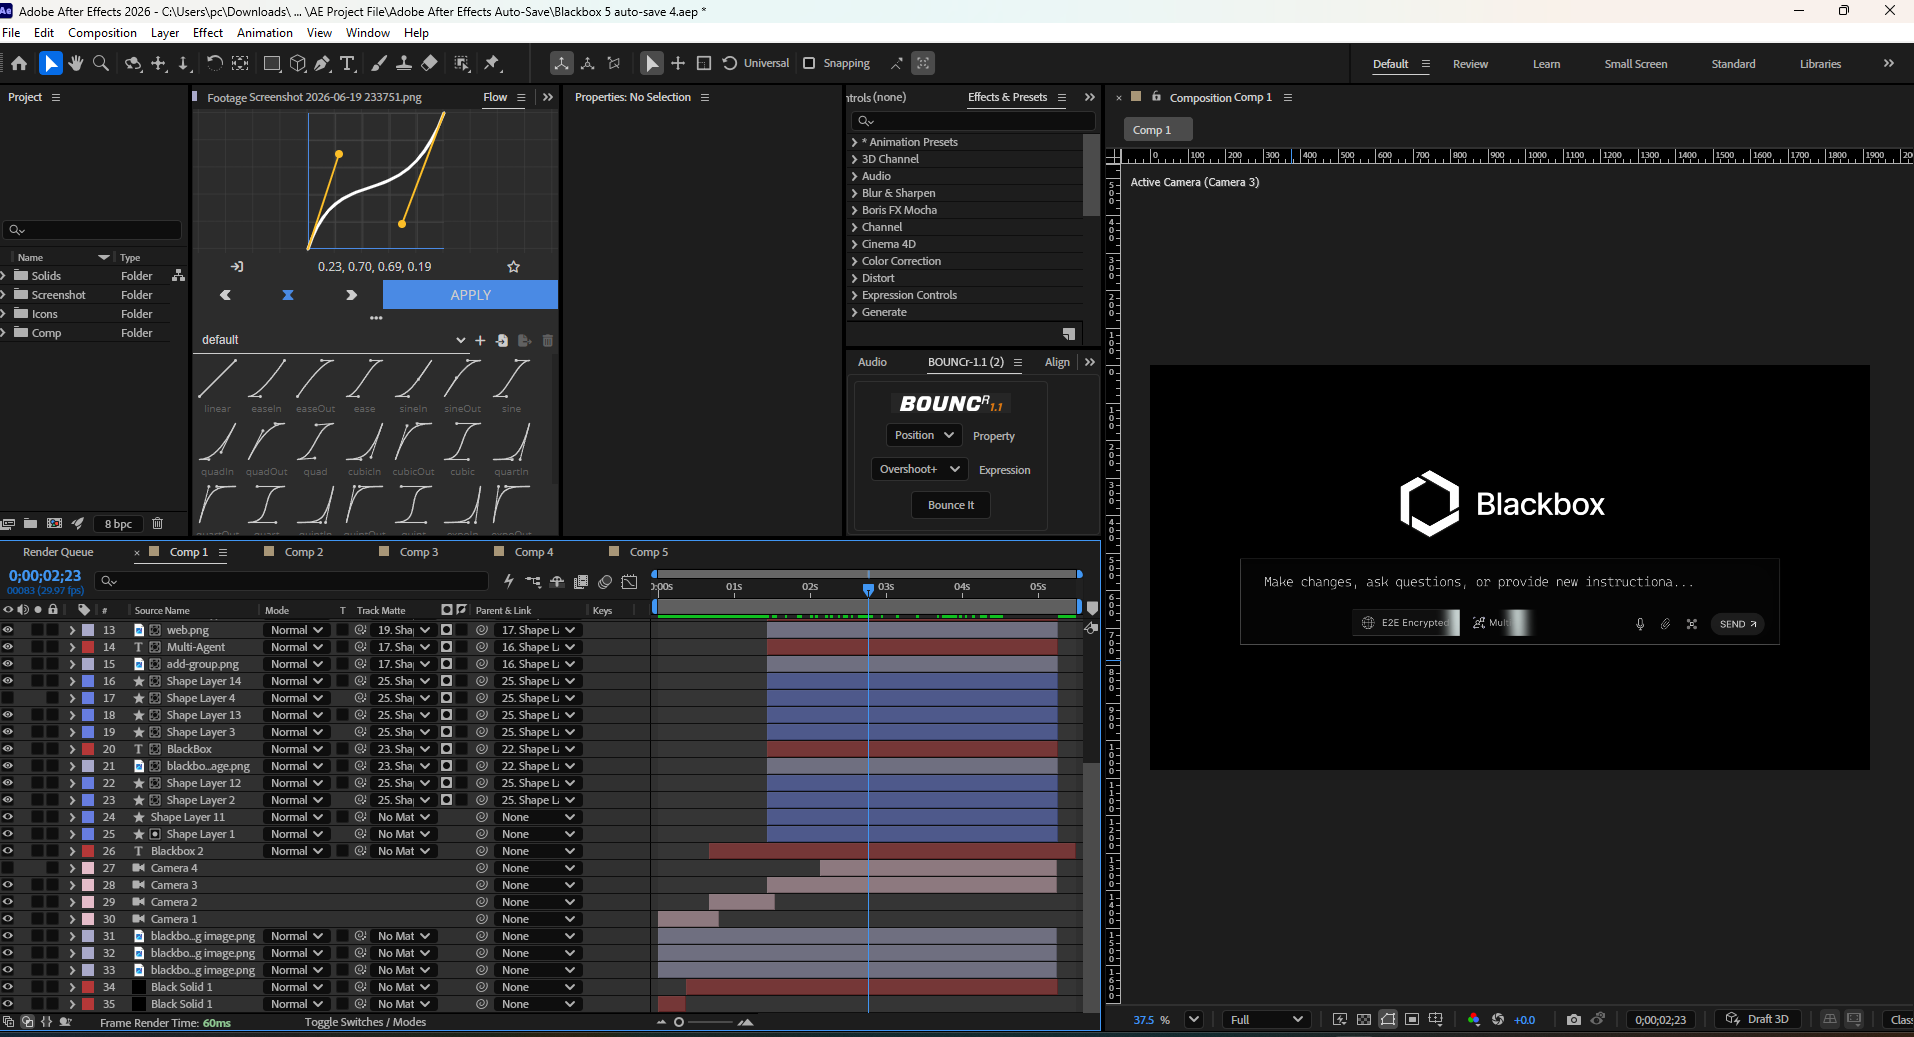Viewport: 1914px width, 1037px height.
Task: Click Create new composition icon in Project panel
Action: point(54,523)
